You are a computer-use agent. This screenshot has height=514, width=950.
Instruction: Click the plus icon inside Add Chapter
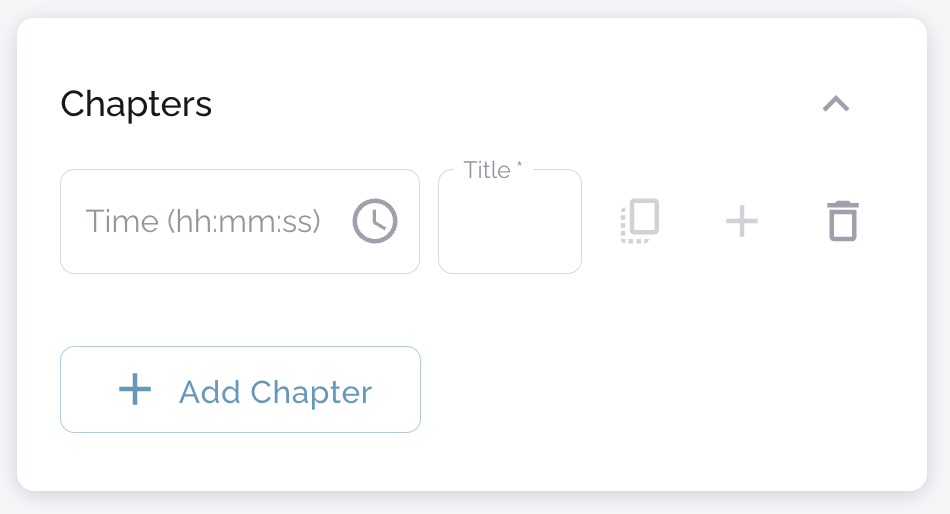coord(135,390)
